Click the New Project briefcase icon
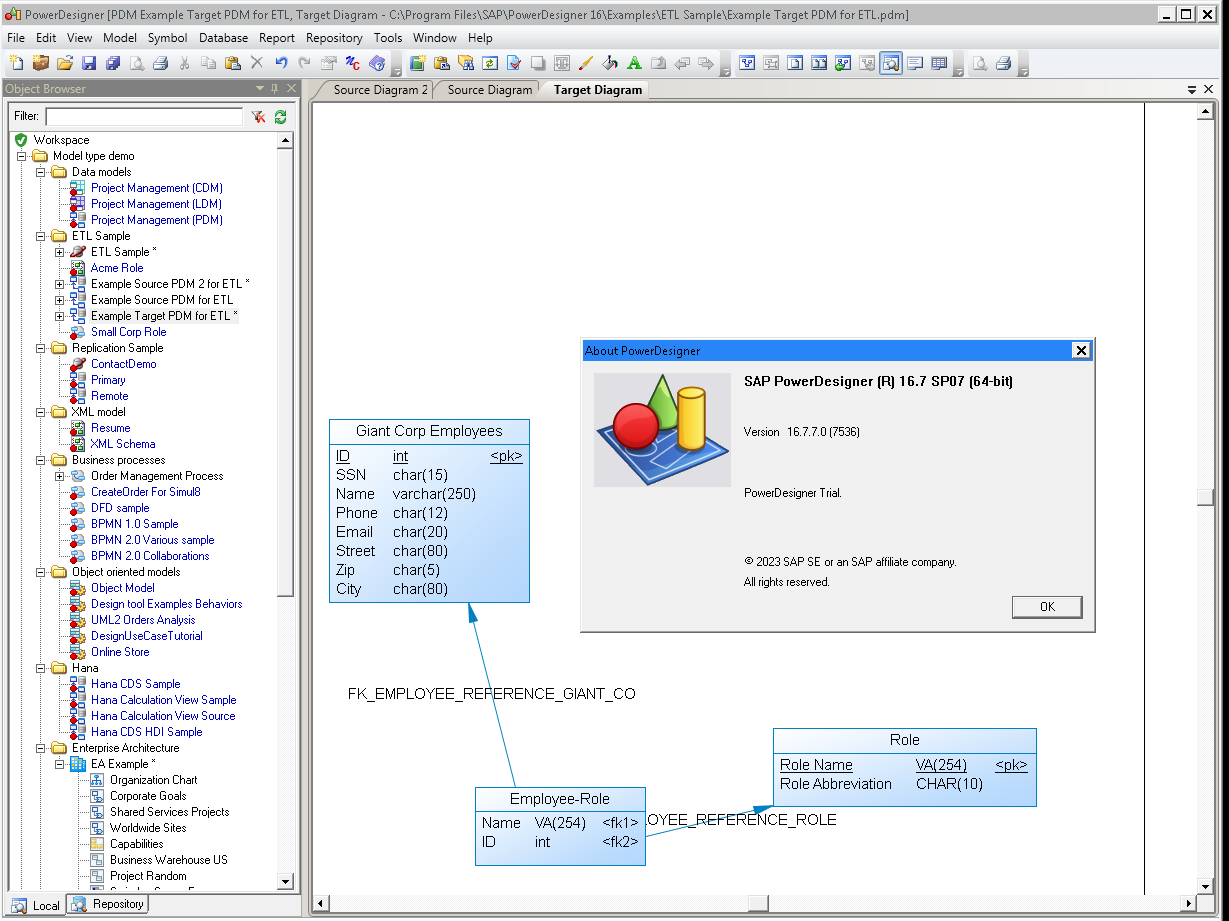1229x921 pixels. (x=41, y=63)
